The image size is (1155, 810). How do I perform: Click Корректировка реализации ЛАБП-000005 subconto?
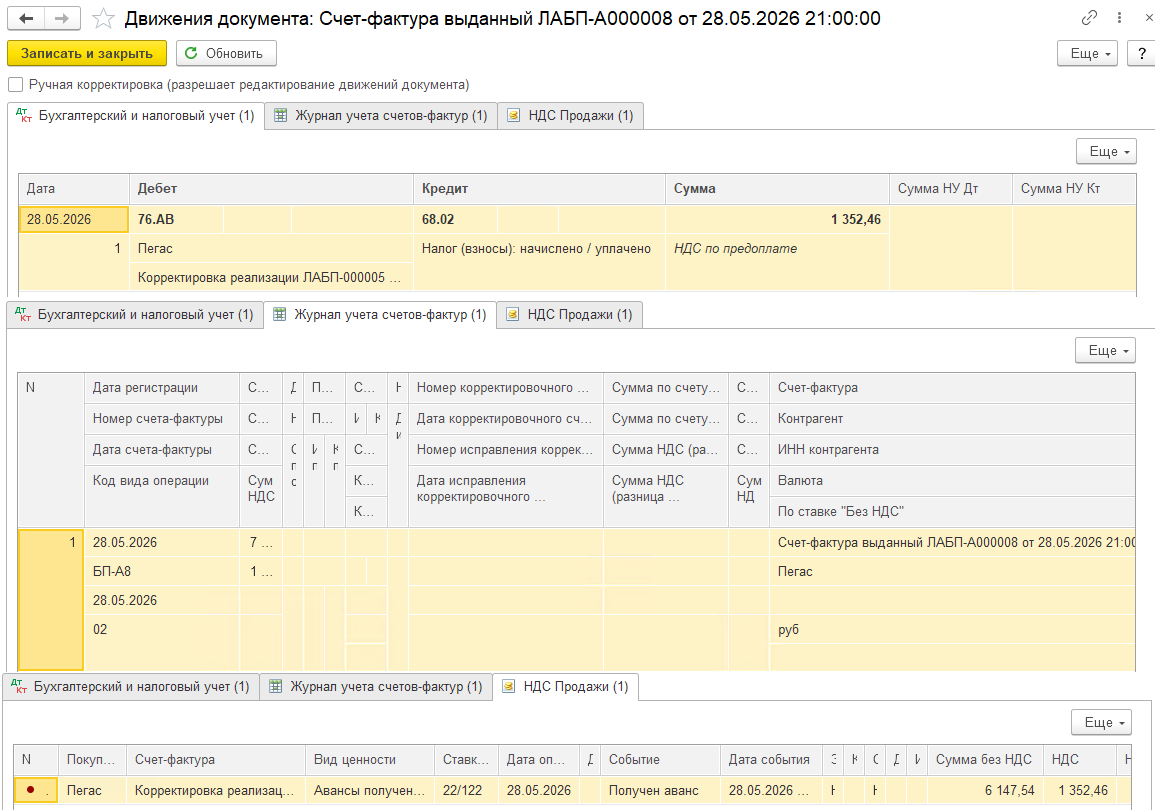pyautogui.click(x=270, y=278)
